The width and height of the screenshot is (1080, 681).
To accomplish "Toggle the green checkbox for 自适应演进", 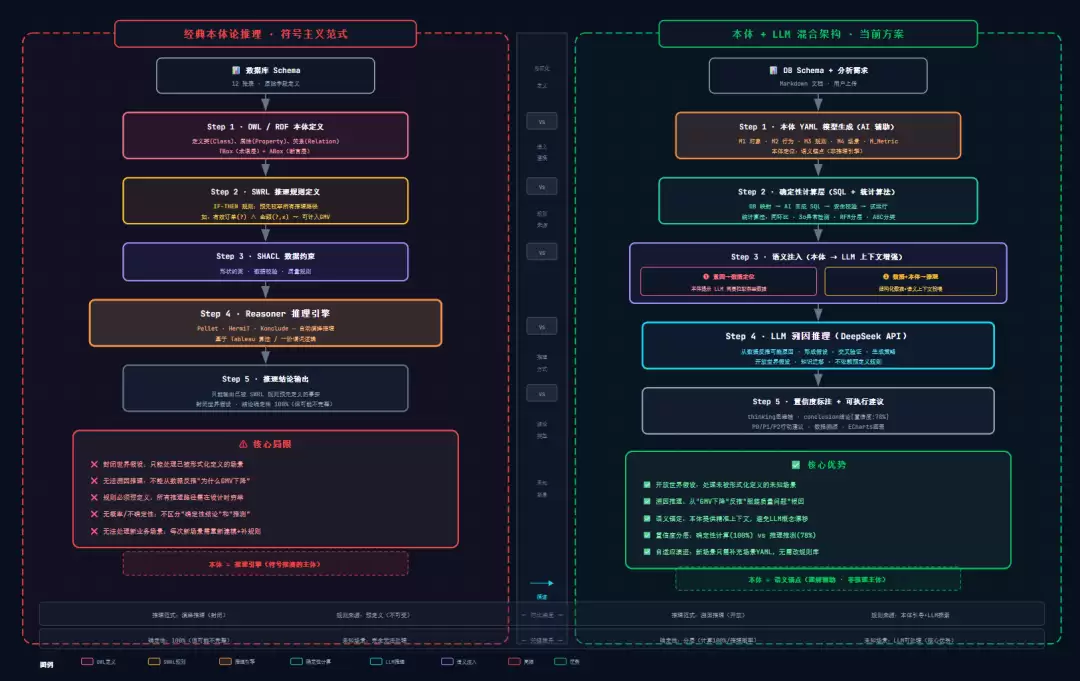I will click(x=647, y=552).
